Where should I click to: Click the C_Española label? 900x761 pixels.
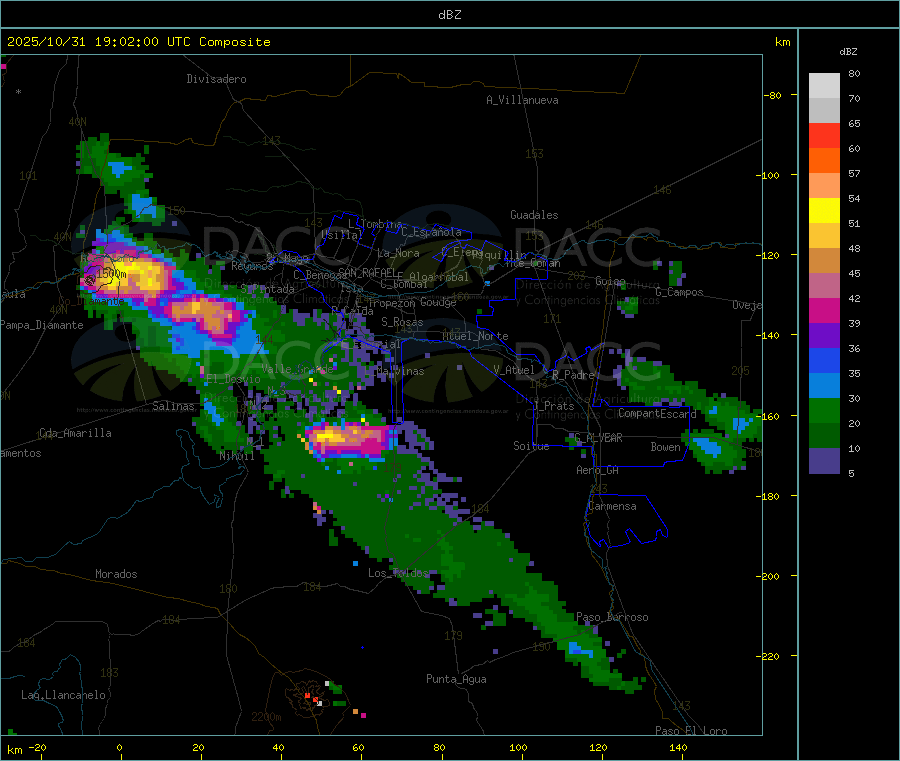tap(432, 232)
